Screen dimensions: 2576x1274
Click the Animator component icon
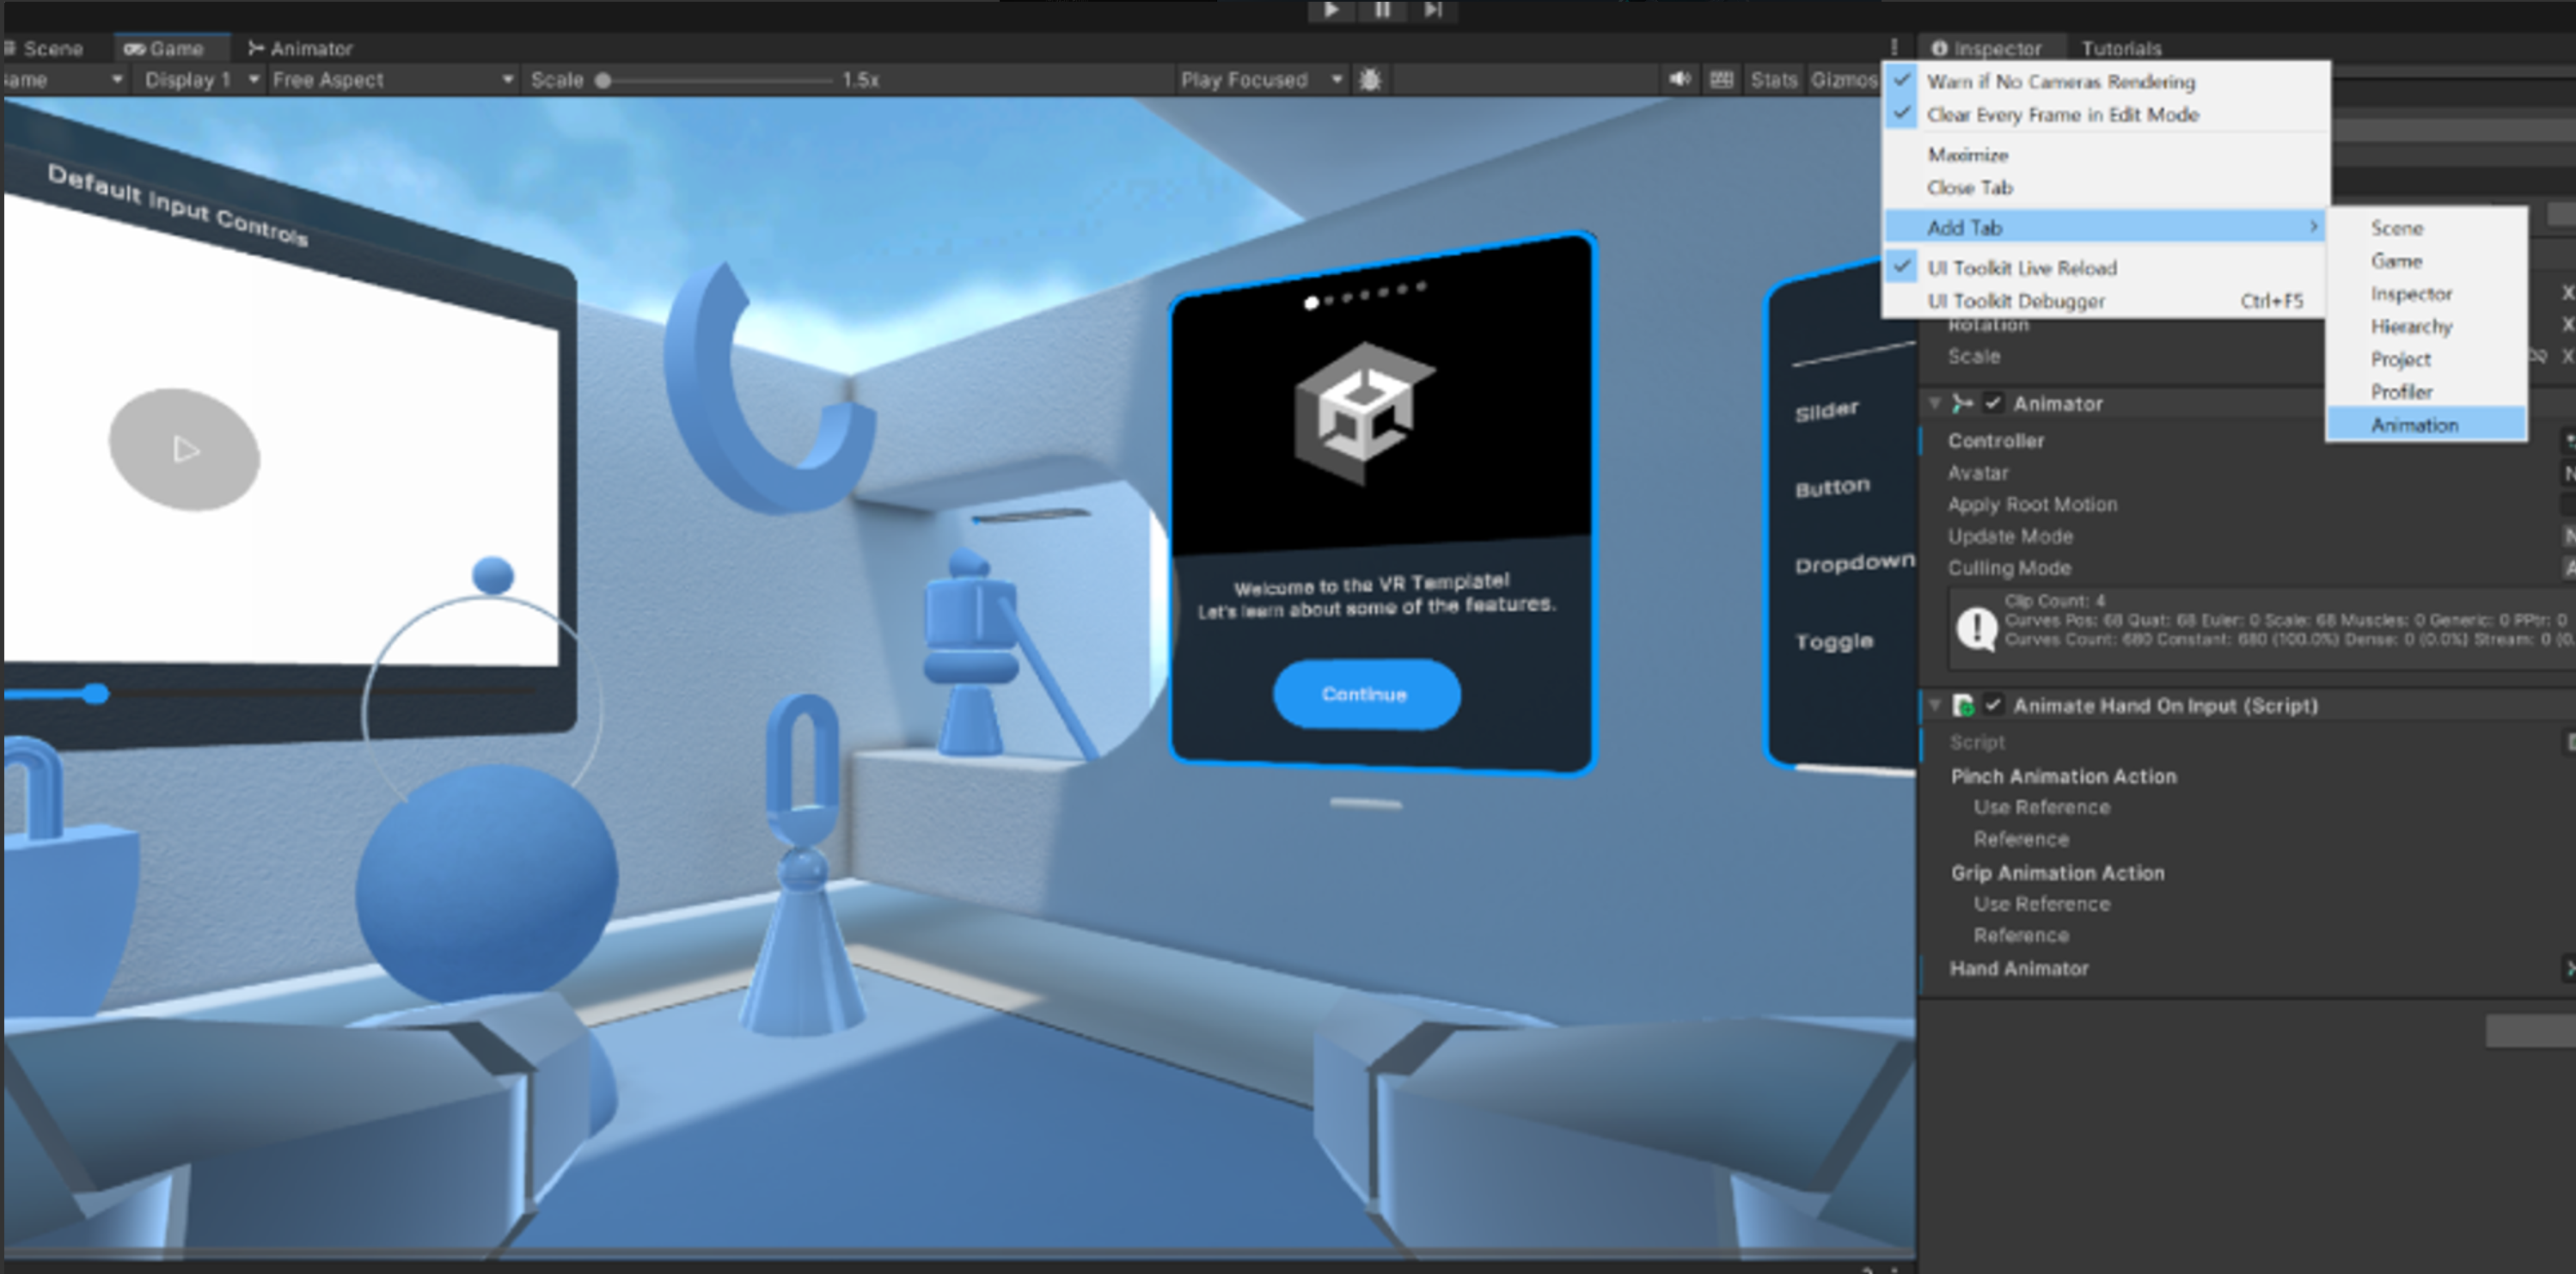coord(1963,403)
